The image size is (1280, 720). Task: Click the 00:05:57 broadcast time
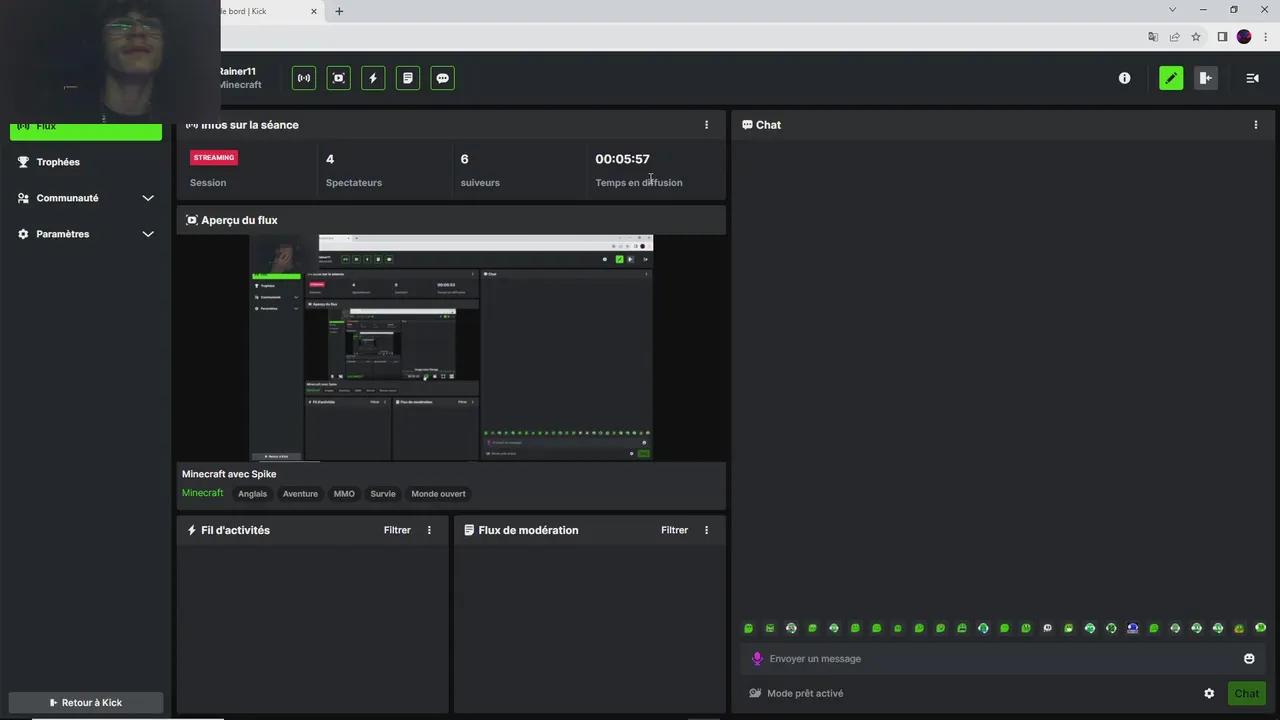[622, 159]
